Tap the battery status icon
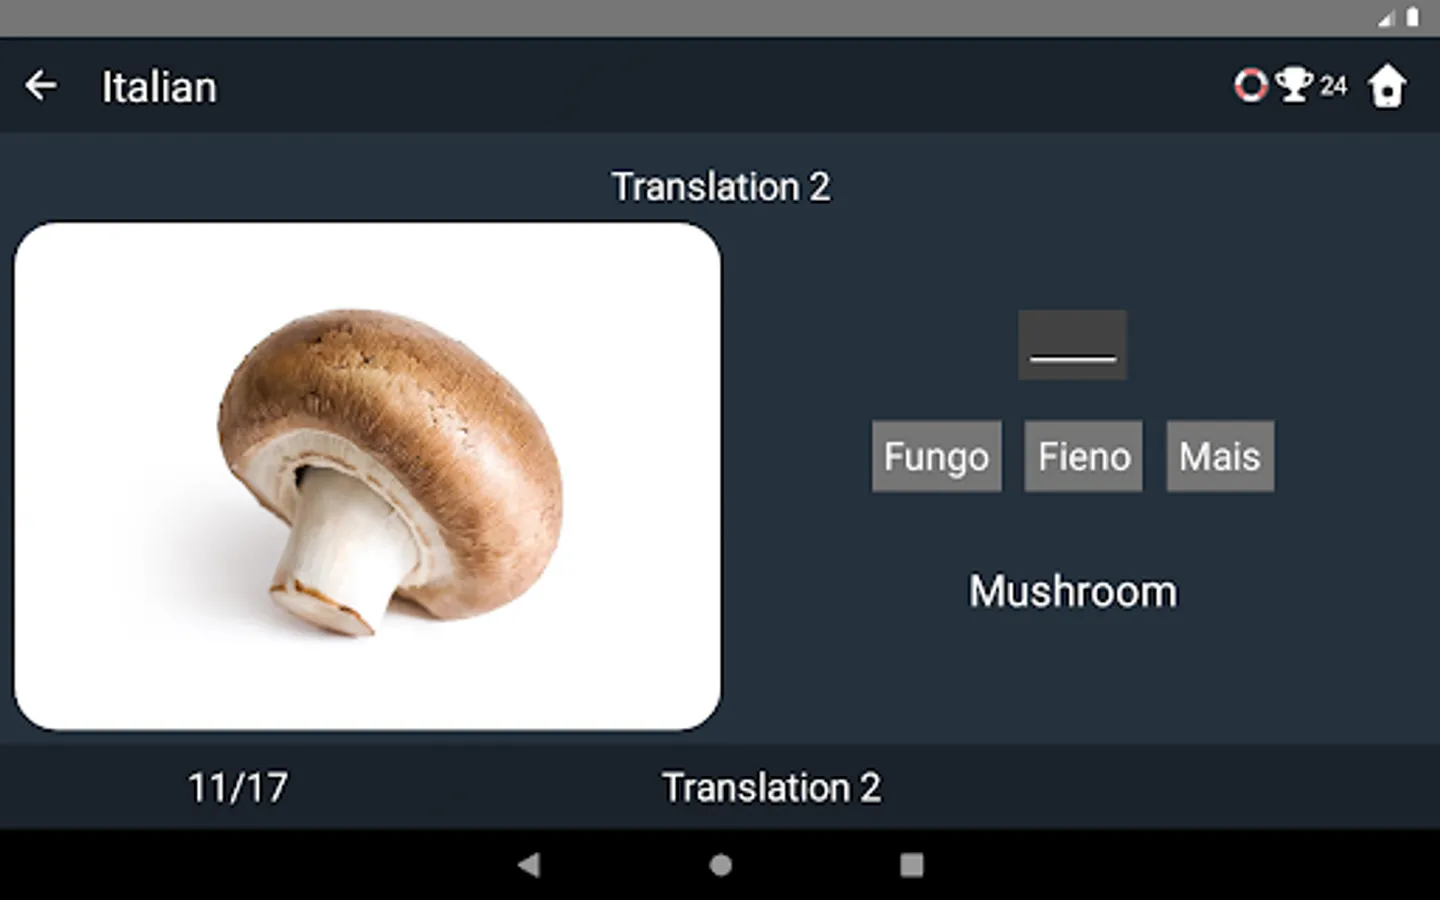This screenshot has width=1440, height=900. (x=1412, y=18)
